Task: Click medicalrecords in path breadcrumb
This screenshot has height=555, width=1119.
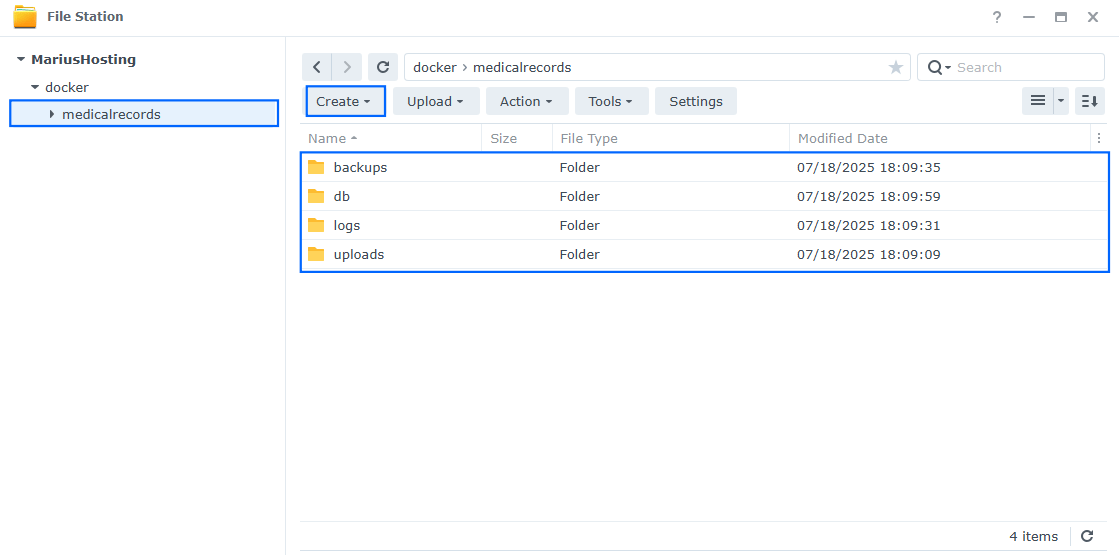Action: [x=522, y=67]
